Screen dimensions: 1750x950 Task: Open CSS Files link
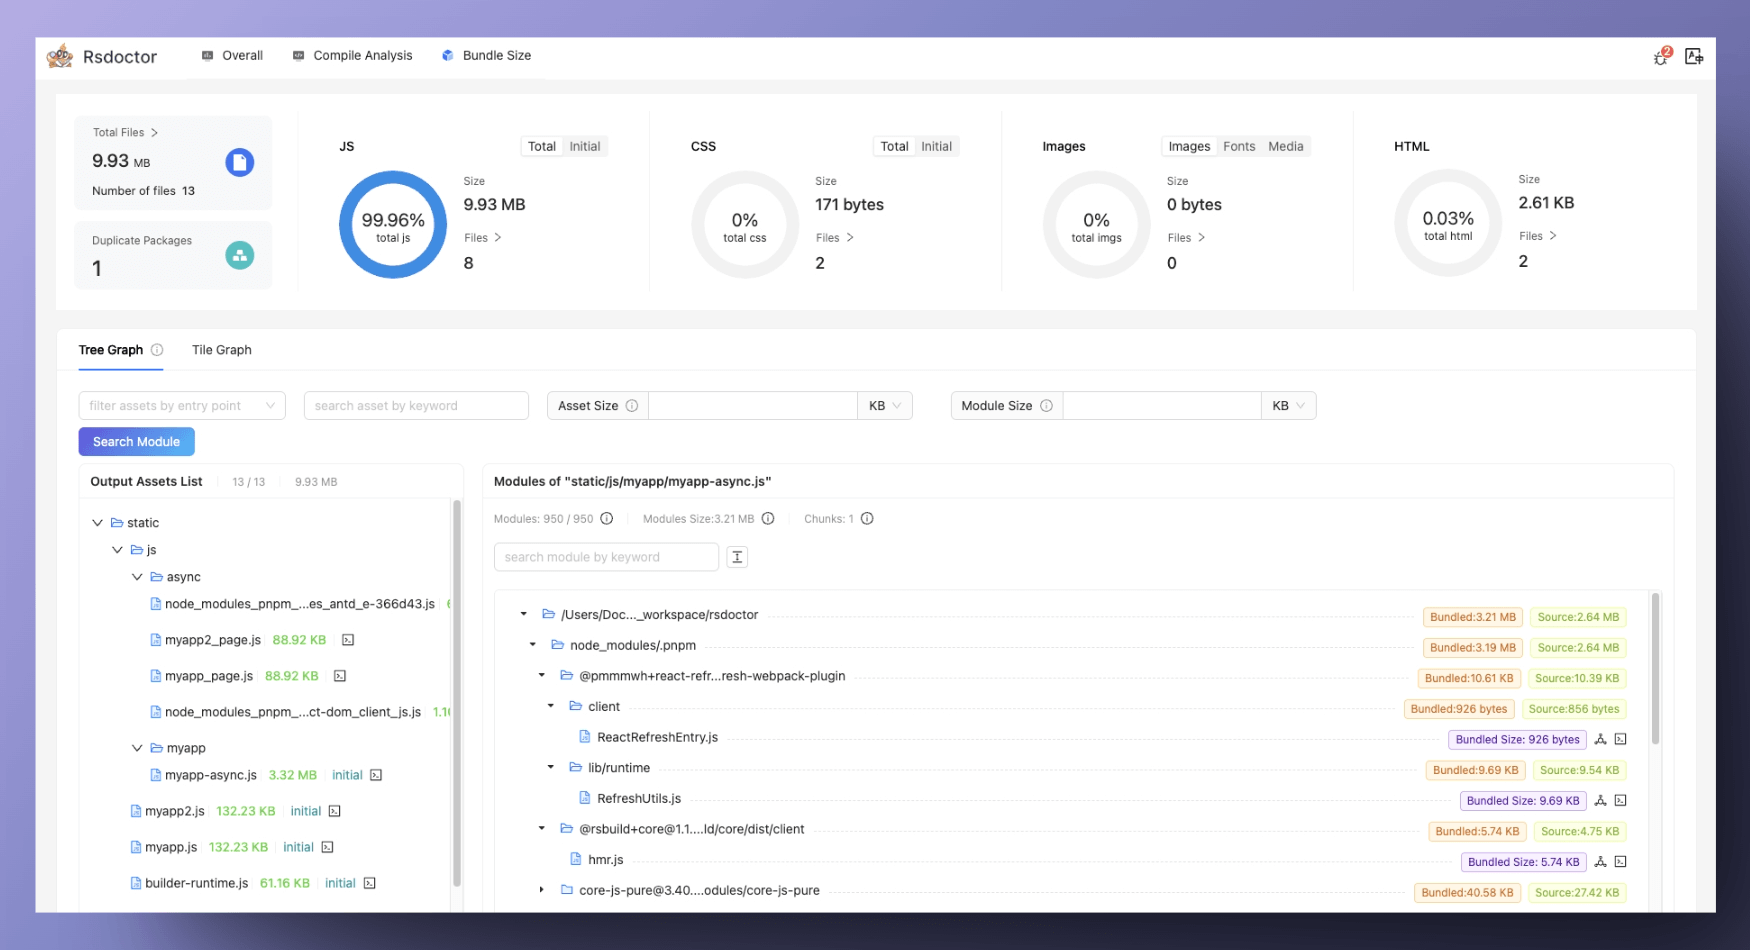[x=835, y=238]
